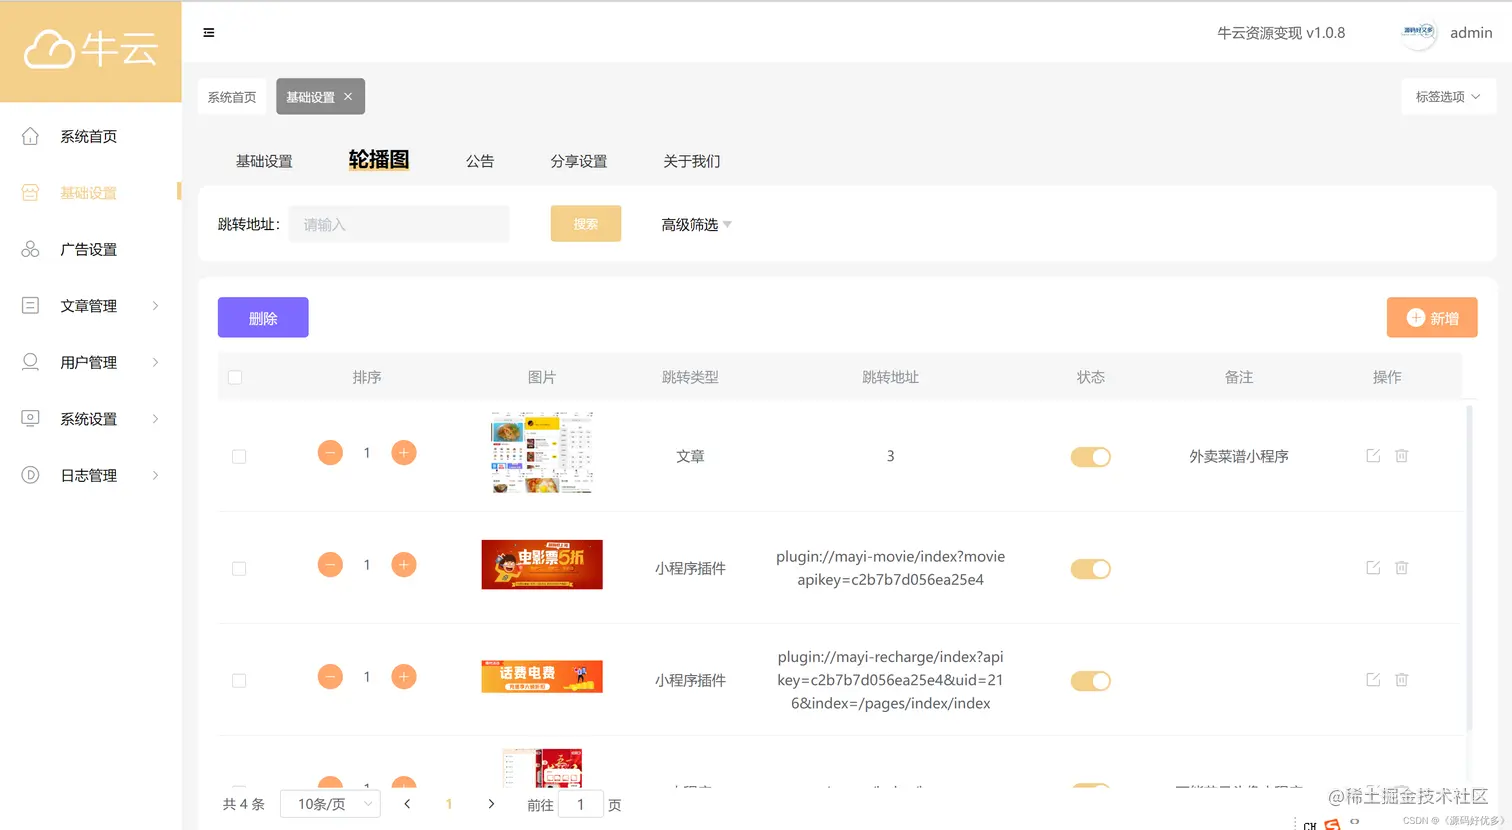Open 用户管理 in the sidebar
The width and height of the screenshot is (1512, 830).
click(87, 362)
